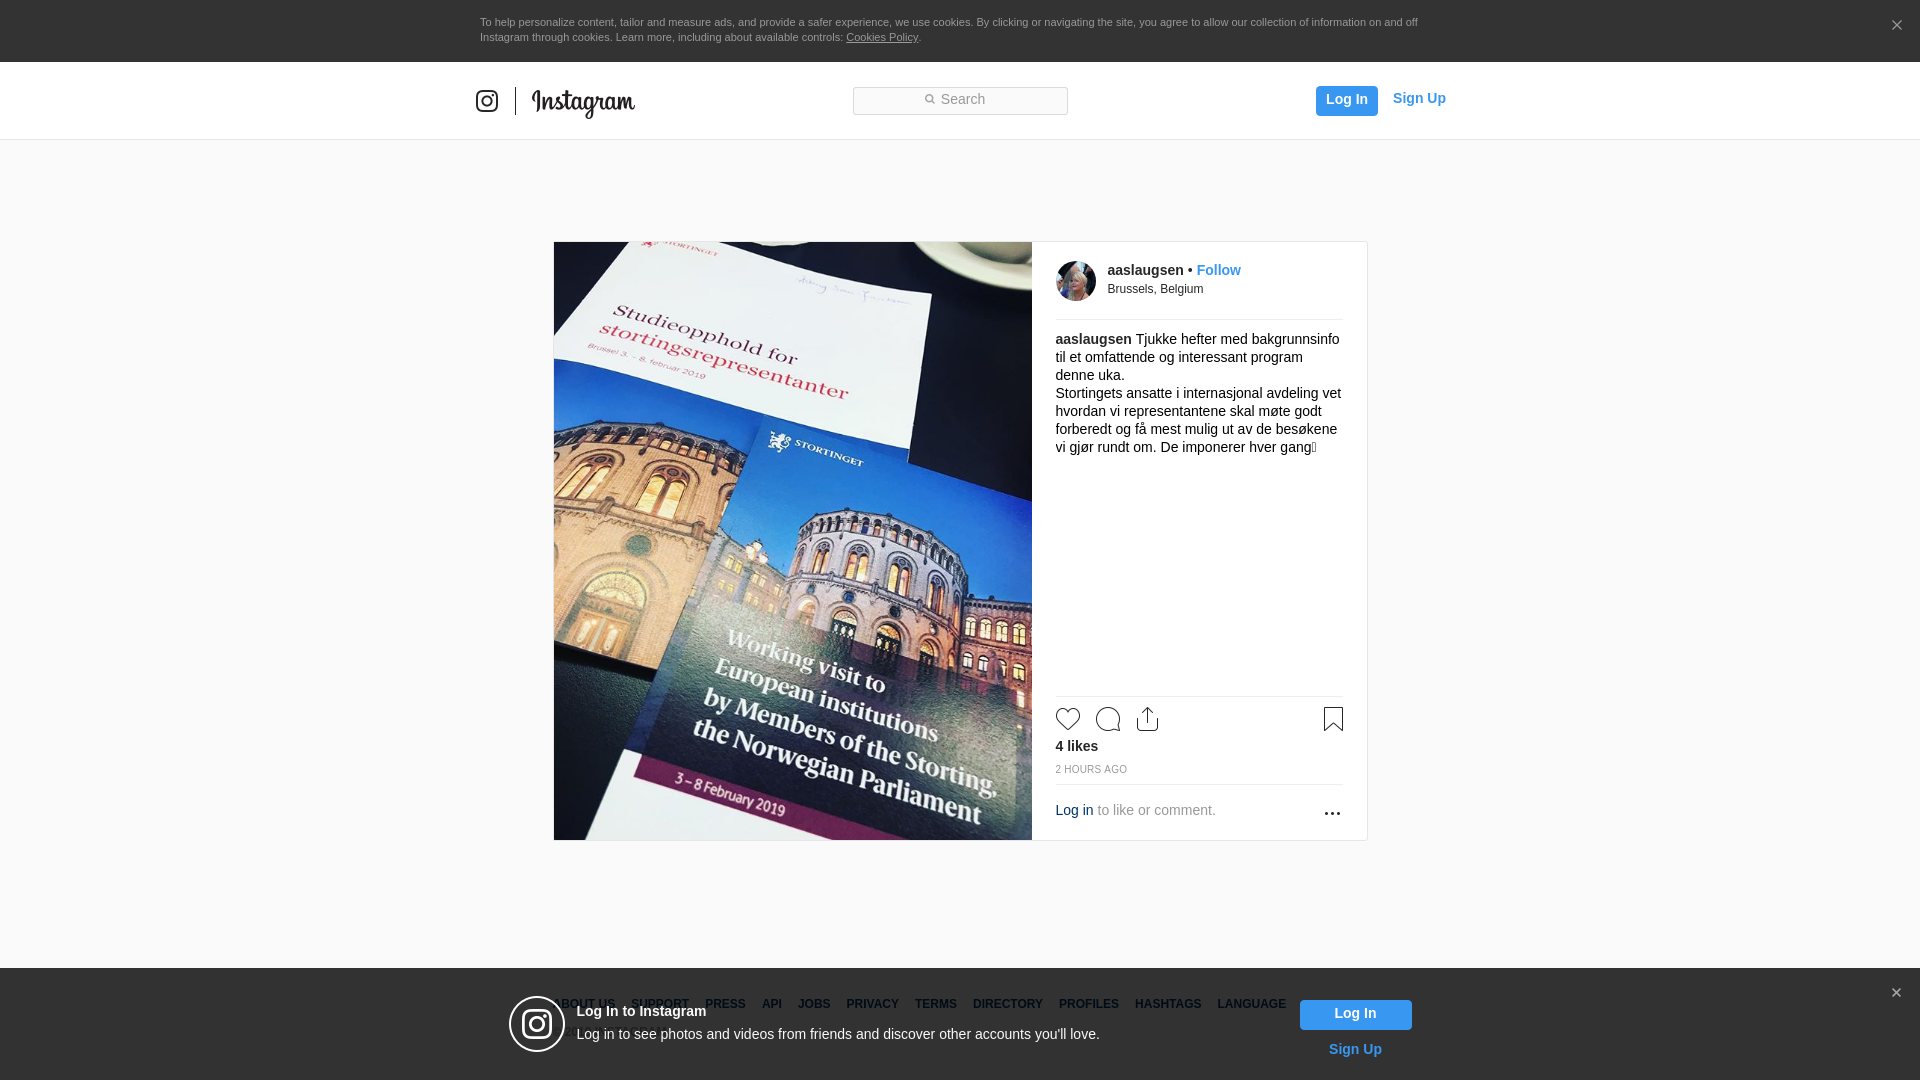1920x1080 pixels.
Task: Open the Stortinget booklet post photo
Action: 793,541
